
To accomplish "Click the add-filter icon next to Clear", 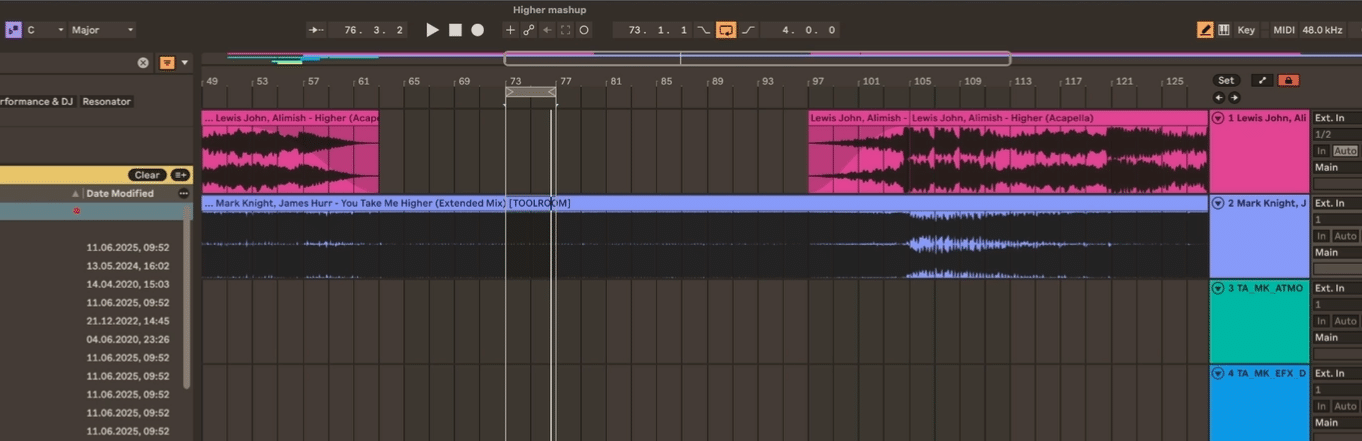I will (x=180, y=174).
